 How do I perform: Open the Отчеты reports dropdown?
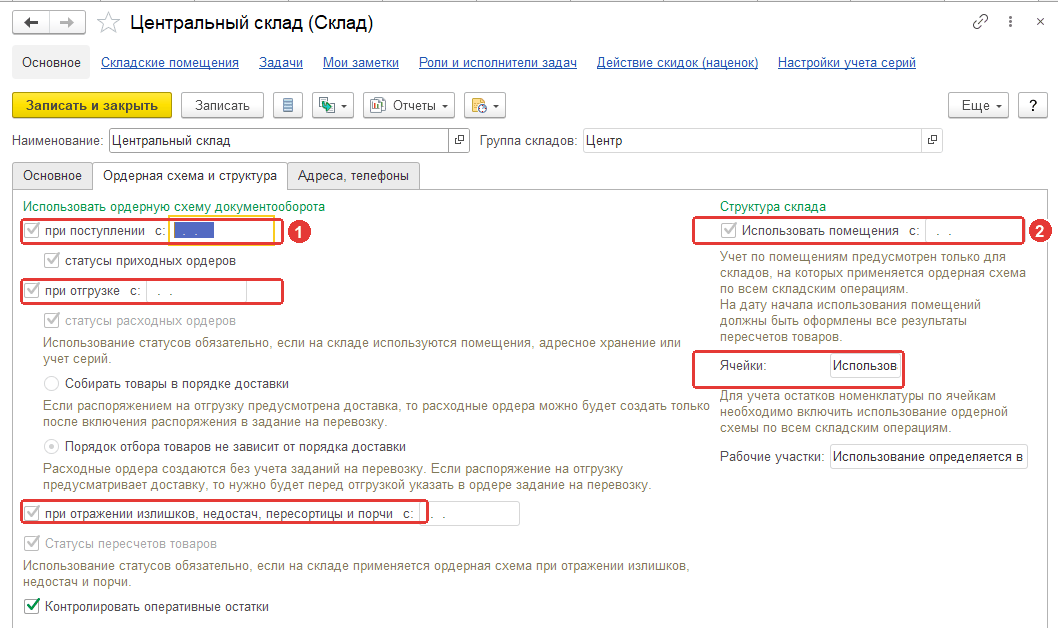(x=409, y=105)
